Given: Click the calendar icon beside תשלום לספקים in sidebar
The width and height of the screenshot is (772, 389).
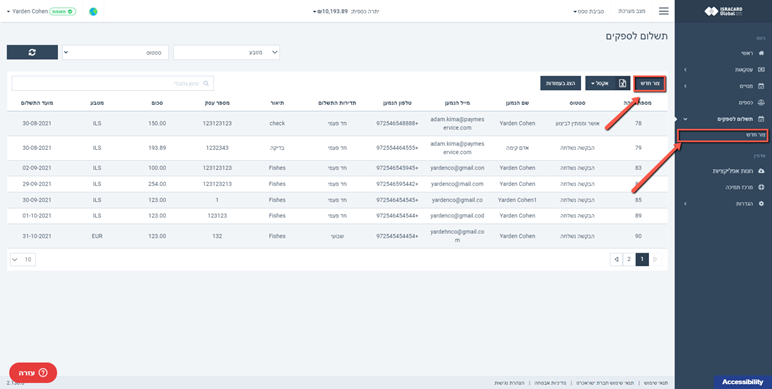Looking at the screenshot, I should coord(761,119).
